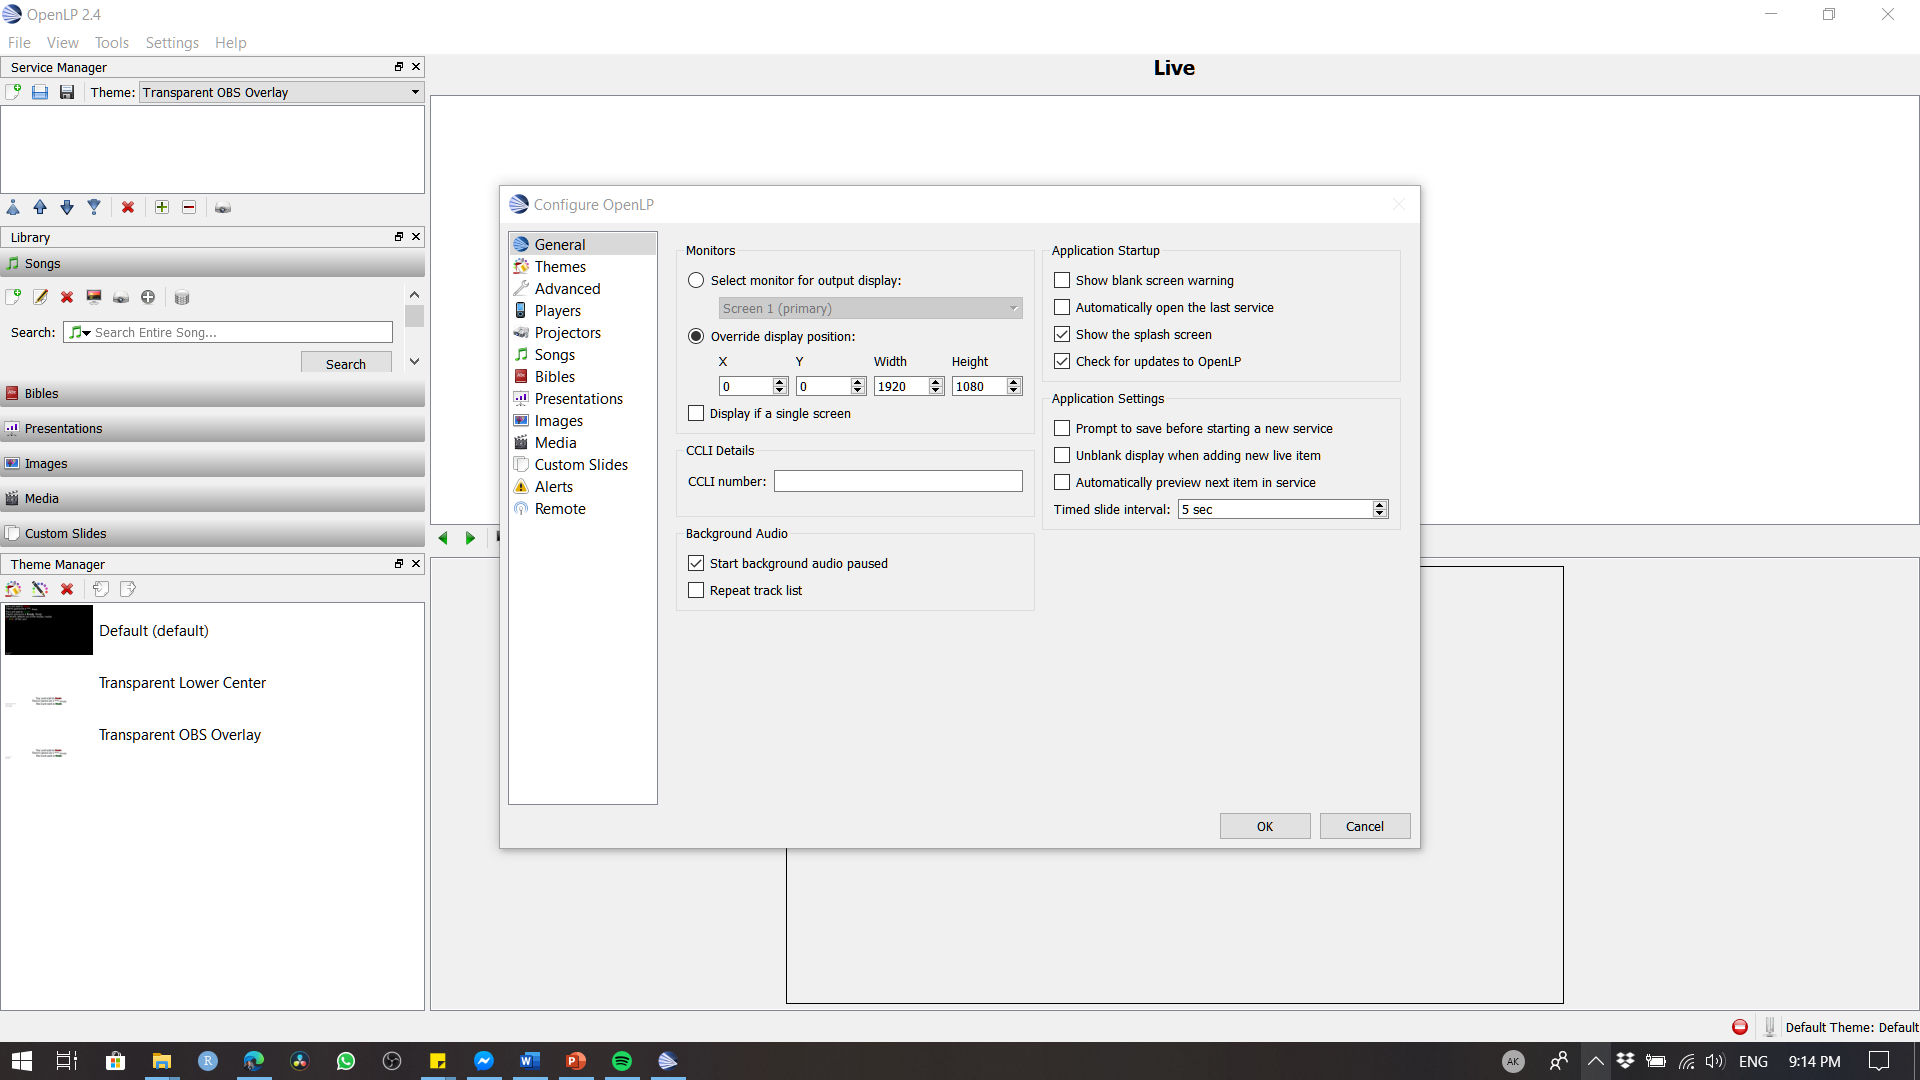This screenshot has height=1080, width=1920.
Task: Create a new theme in Theme Manager
Action: point(13,589)
